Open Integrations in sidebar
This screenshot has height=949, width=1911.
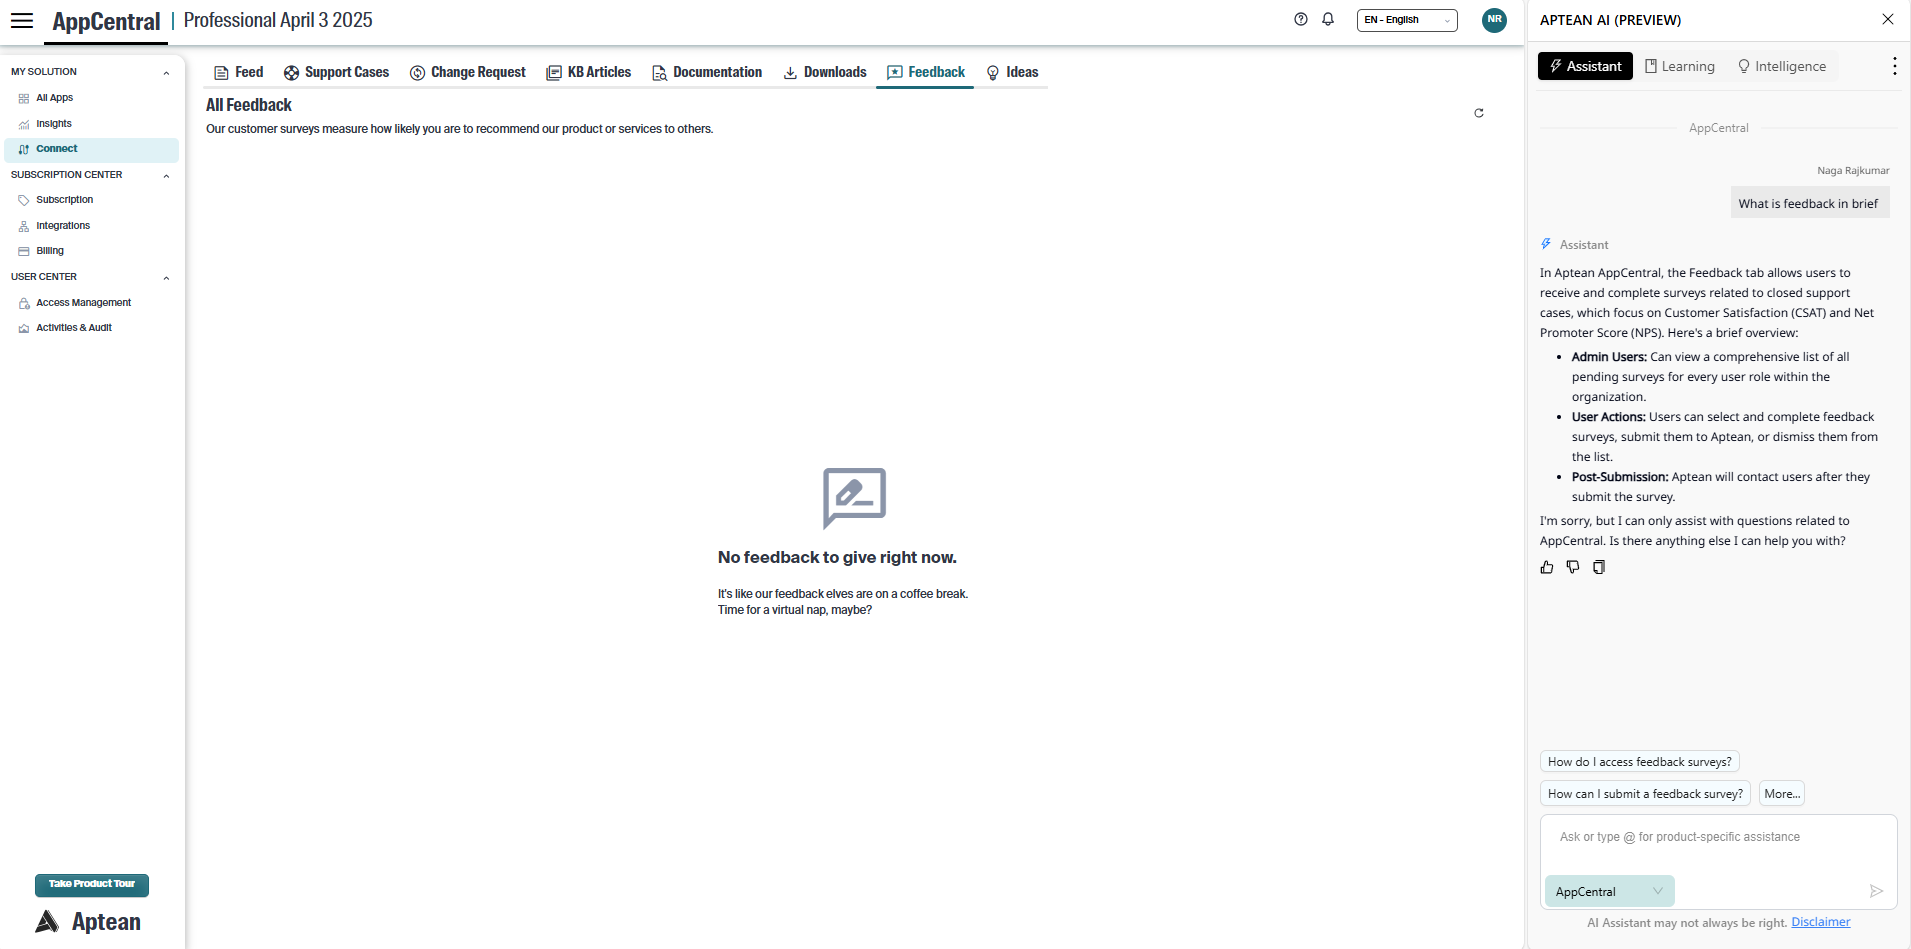(63, 226)
